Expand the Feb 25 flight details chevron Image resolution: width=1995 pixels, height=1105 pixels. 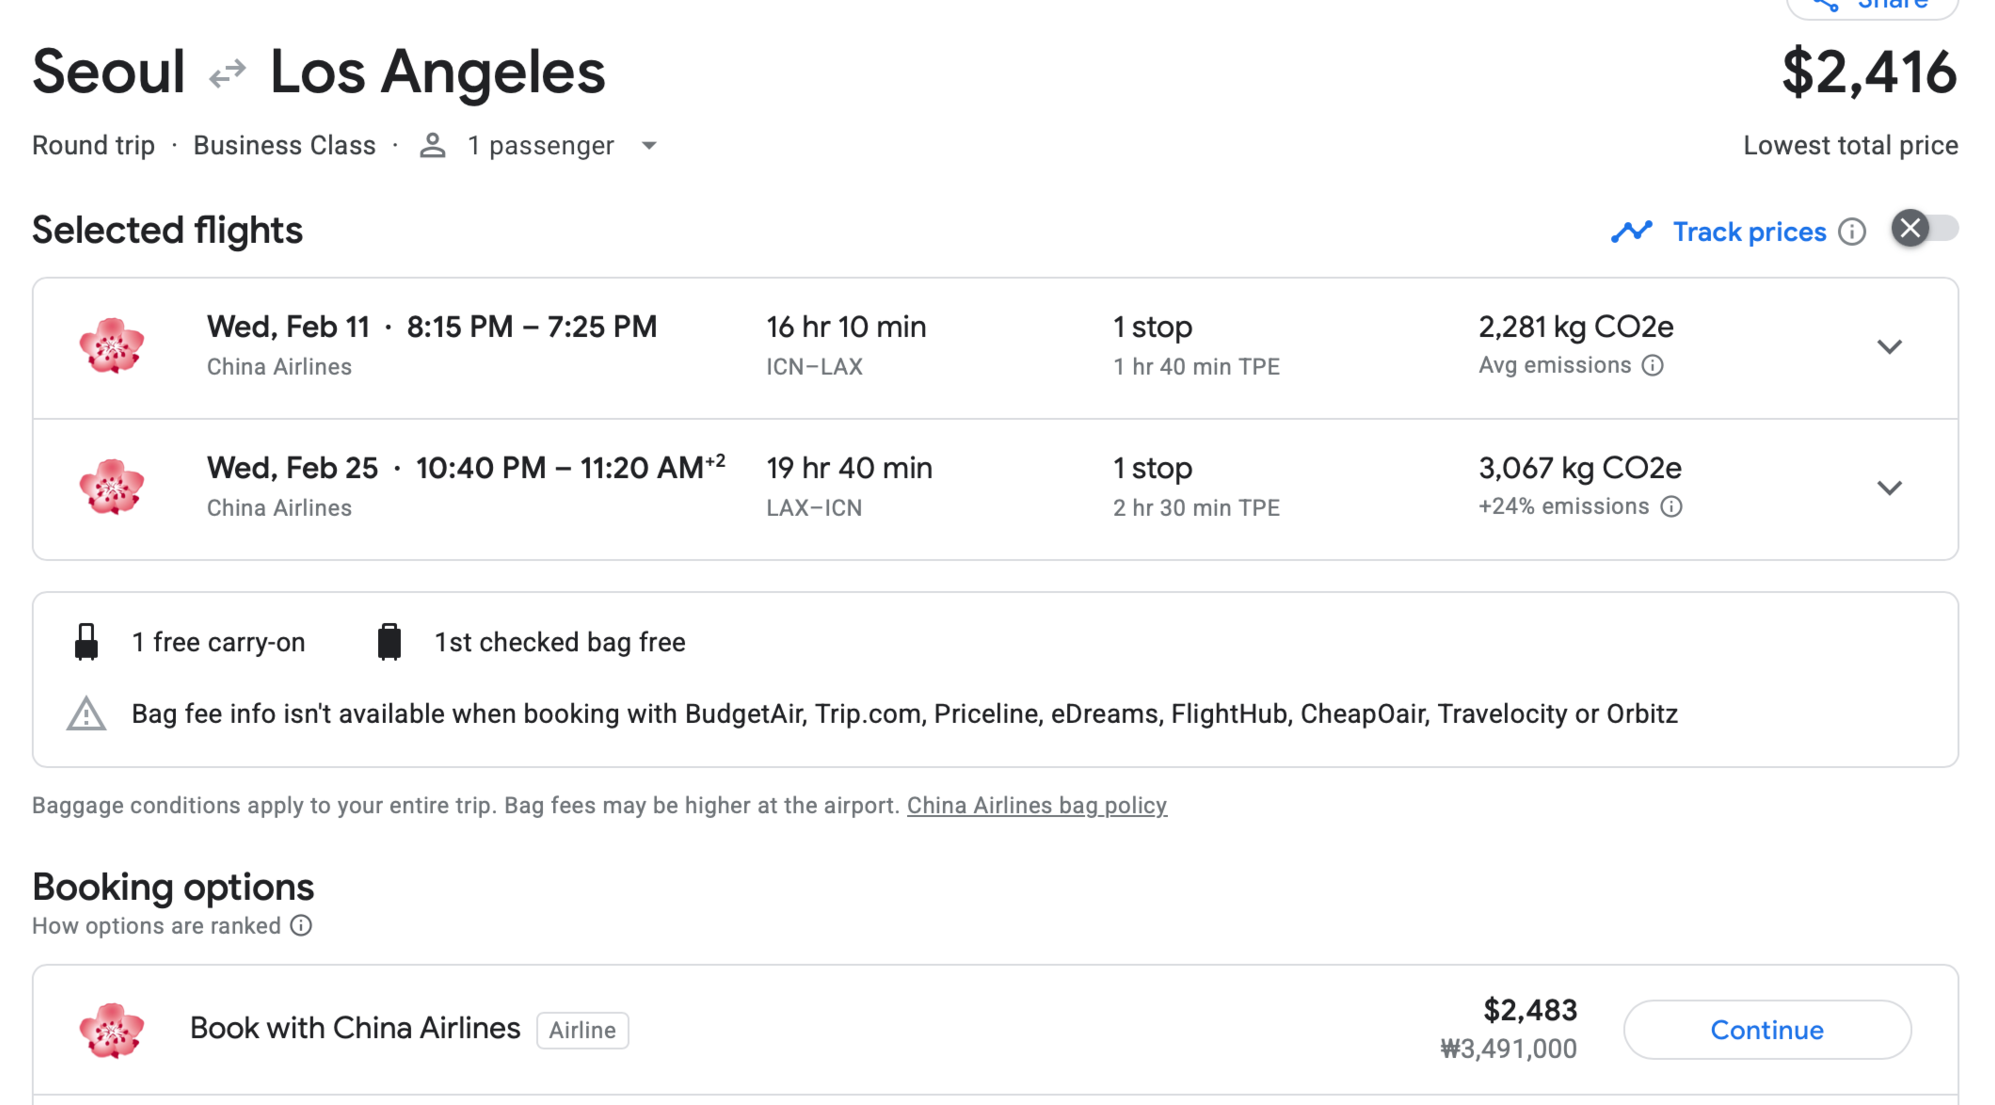click(1890, 488)
